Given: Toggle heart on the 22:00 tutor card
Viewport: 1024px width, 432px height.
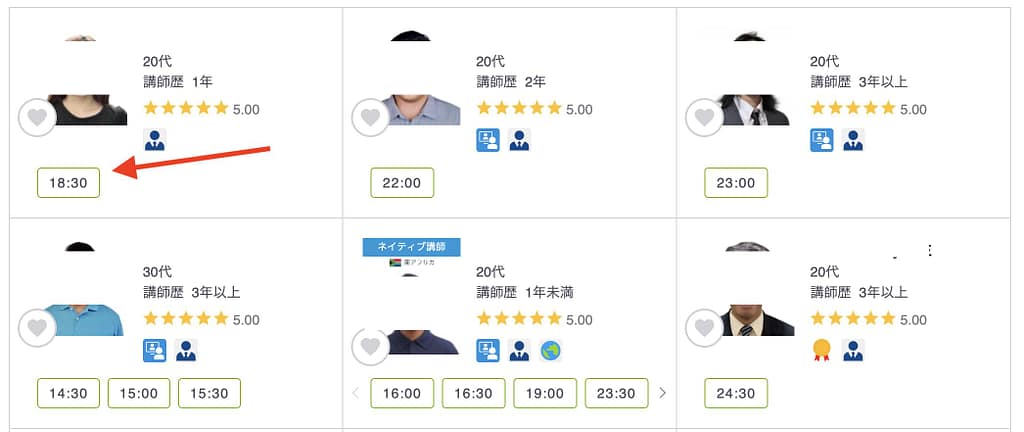Looking at the screenshot, I should tap(370, 118).
